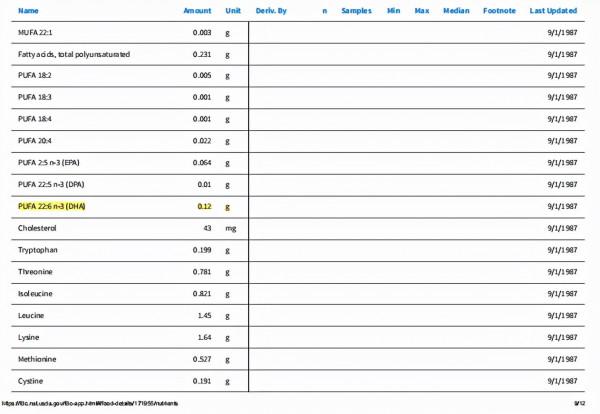This screenshot has height=414, width=600.
Task: Click the Samples column header
Action: pos(356,10)
